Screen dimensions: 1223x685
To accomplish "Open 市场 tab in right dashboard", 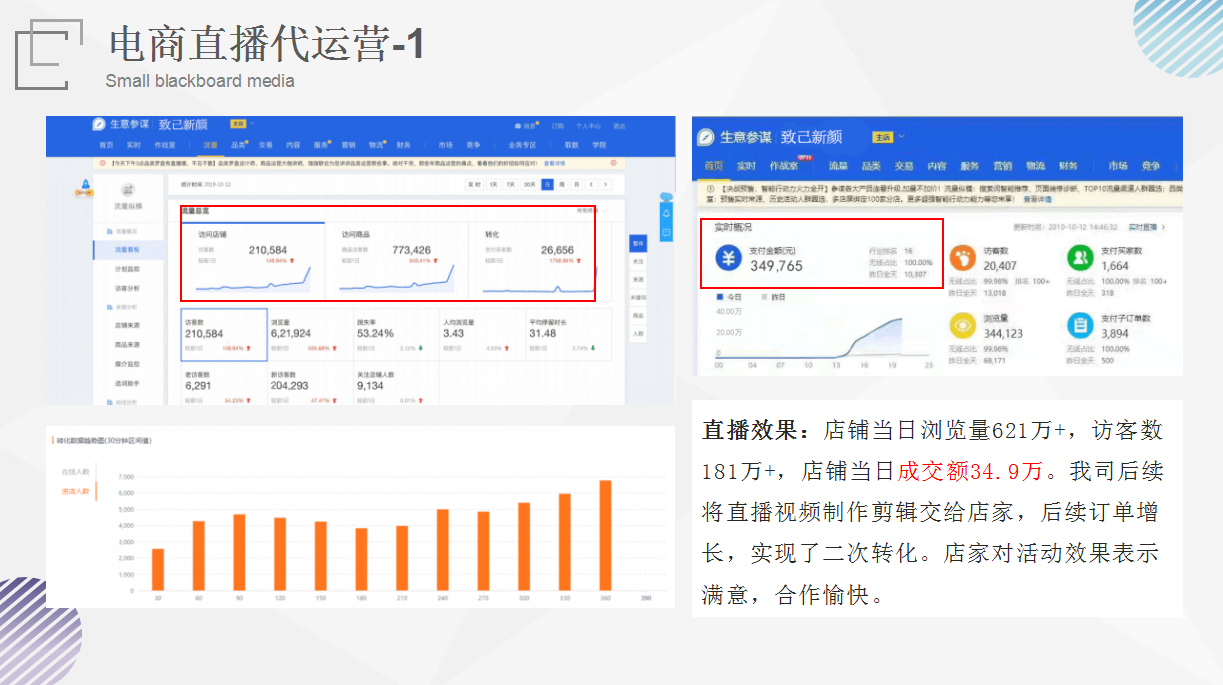I will pos(1118,166).
